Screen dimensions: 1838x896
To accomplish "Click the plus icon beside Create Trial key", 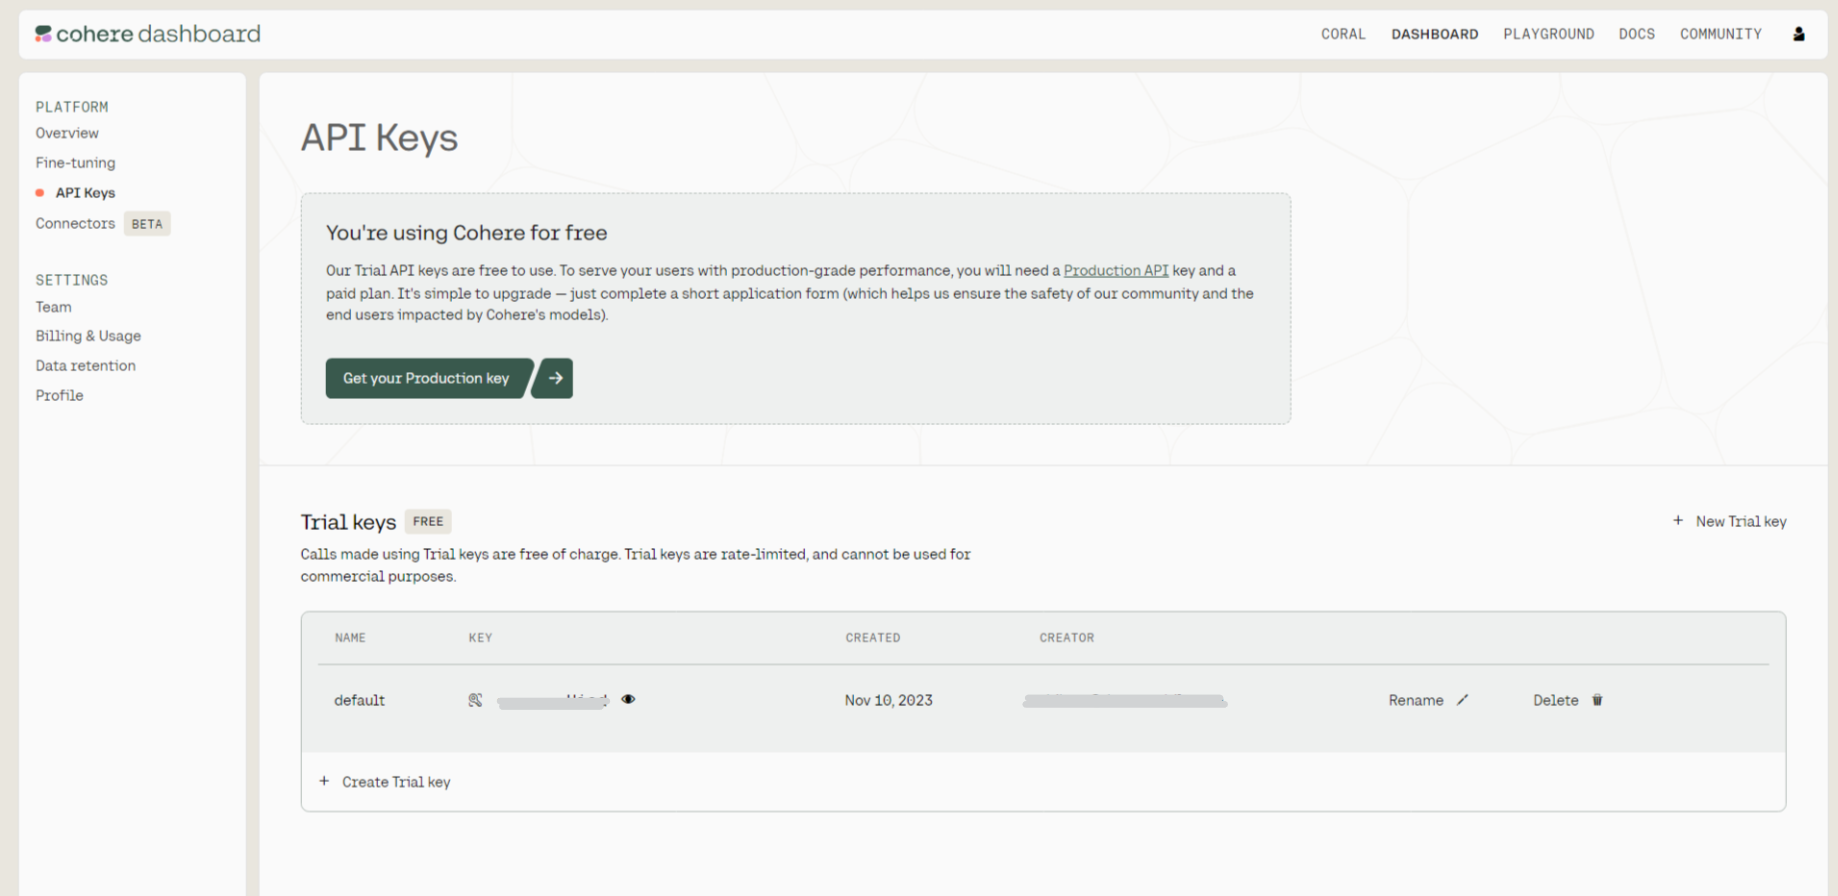I will pos(324,781).
